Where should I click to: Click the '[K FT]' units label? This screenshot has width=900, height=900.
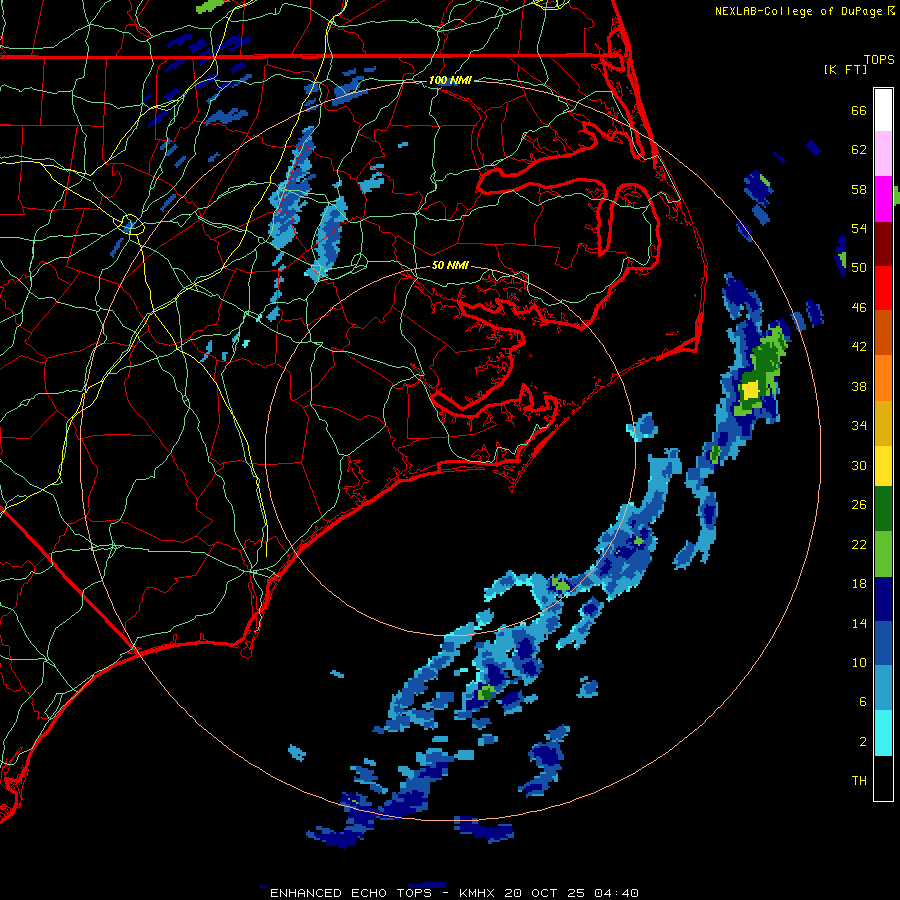845,69
